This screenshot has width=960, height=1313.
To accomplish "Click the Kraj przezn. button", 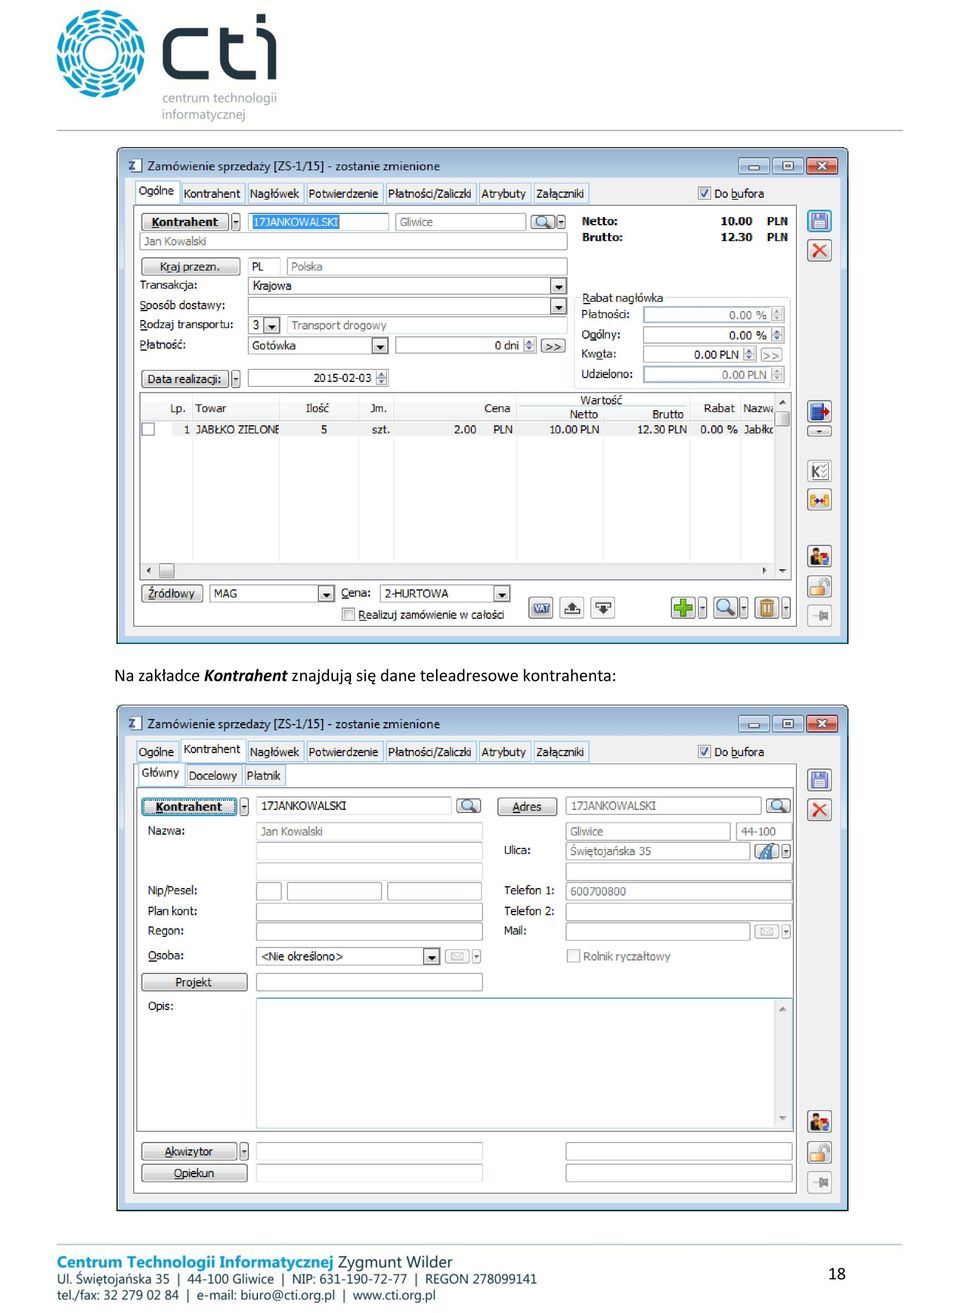I will coord(190,267).
